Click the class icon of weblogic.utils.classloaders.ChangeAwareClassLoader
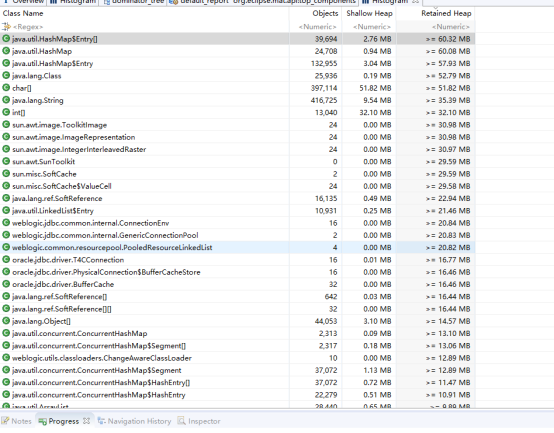Viewport: 554px width, 433px height. click(6, 358)
